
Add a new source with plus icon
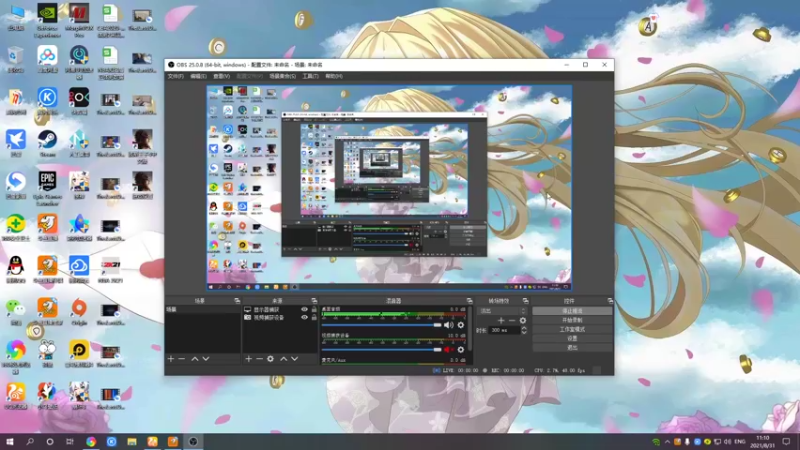[x=248, y=359]
